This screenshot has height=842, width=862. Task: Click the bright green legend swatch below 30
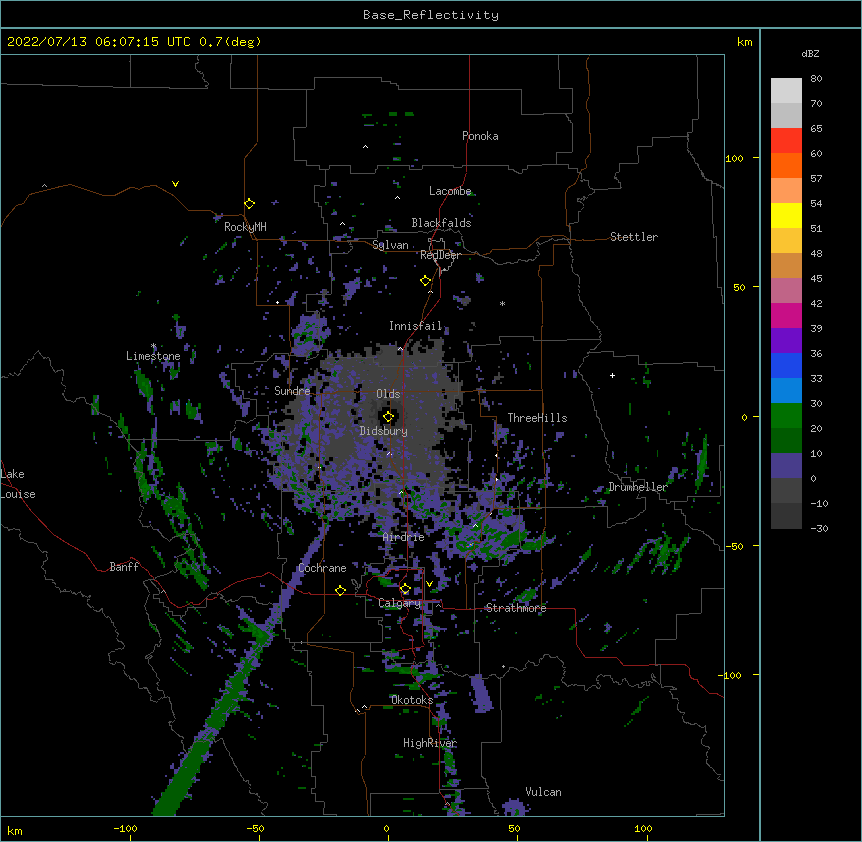click(786, 416)
